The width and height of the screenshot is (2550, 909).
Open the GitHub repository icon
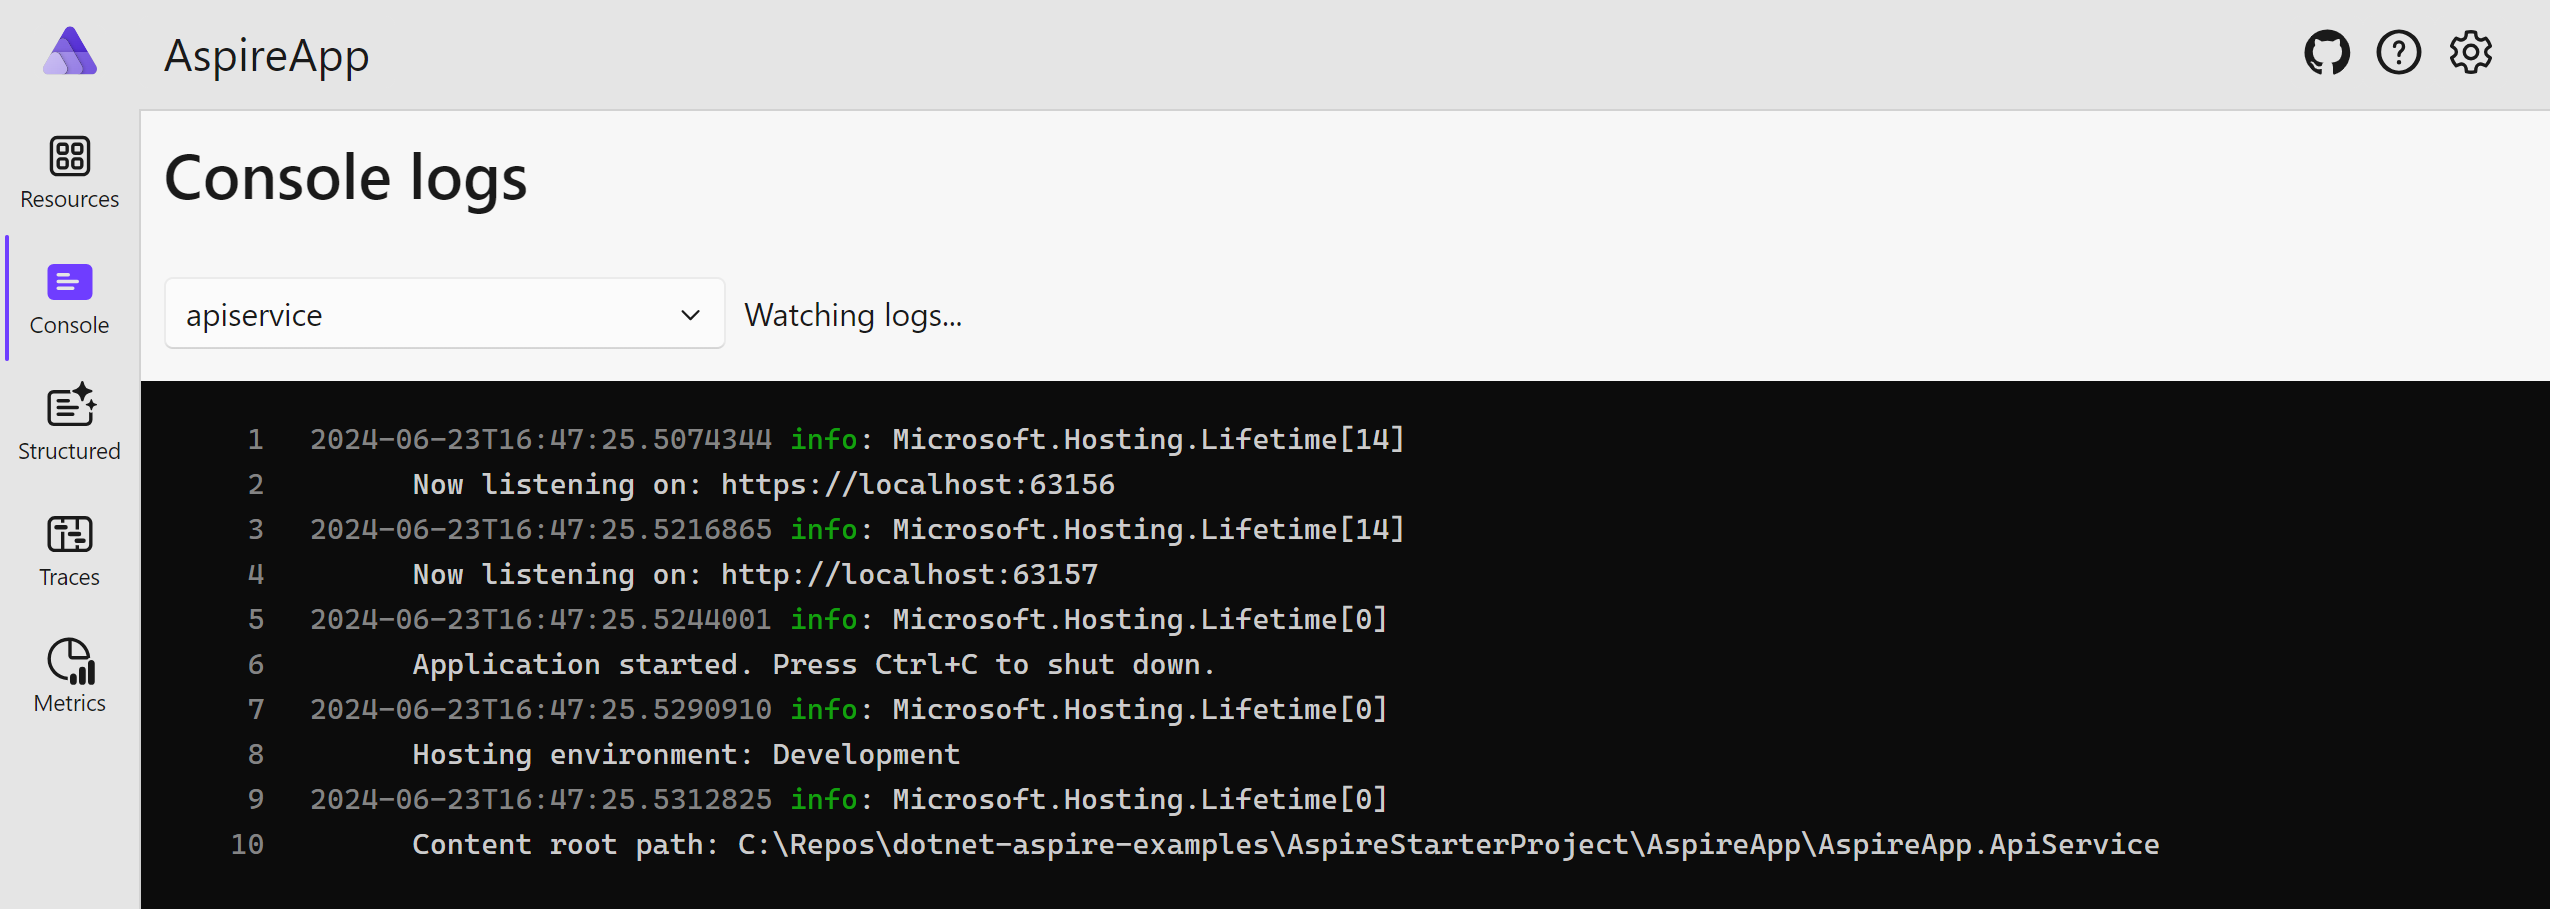click(x=2328, y=52)
